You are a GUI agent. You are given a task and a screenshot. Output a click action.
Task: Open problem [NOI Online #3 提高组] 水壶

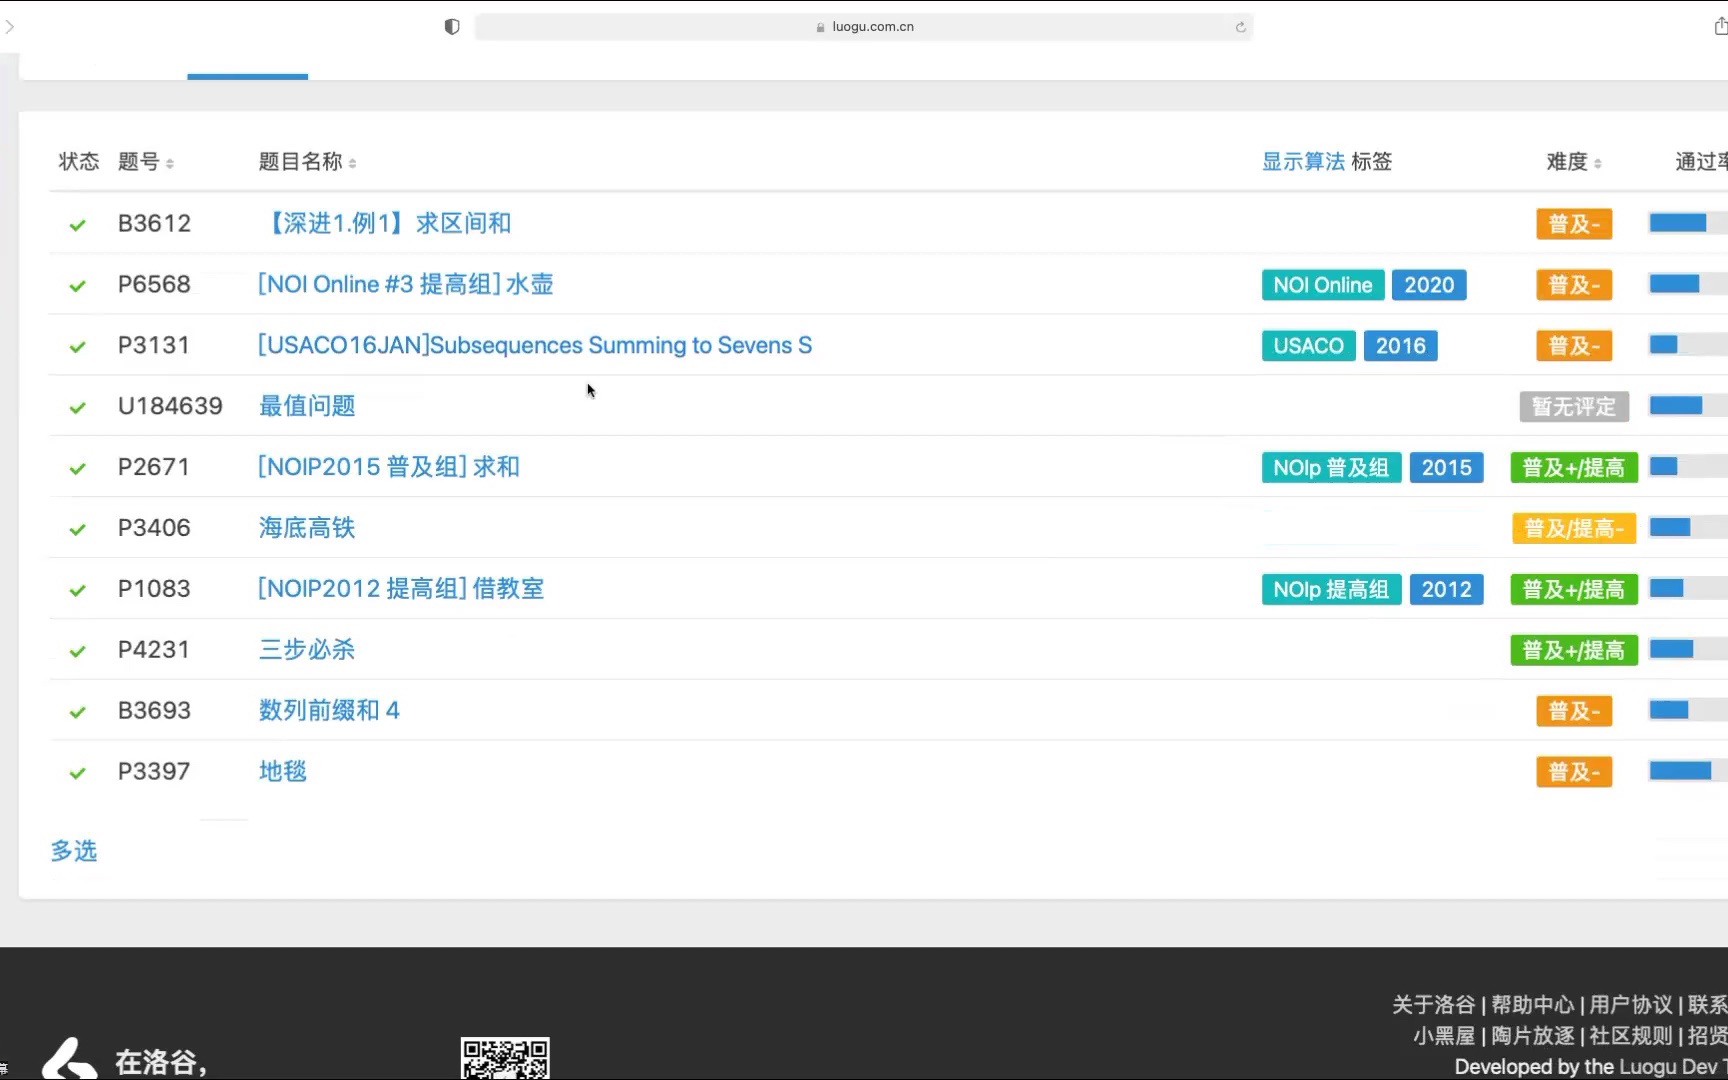coord(406,284)
